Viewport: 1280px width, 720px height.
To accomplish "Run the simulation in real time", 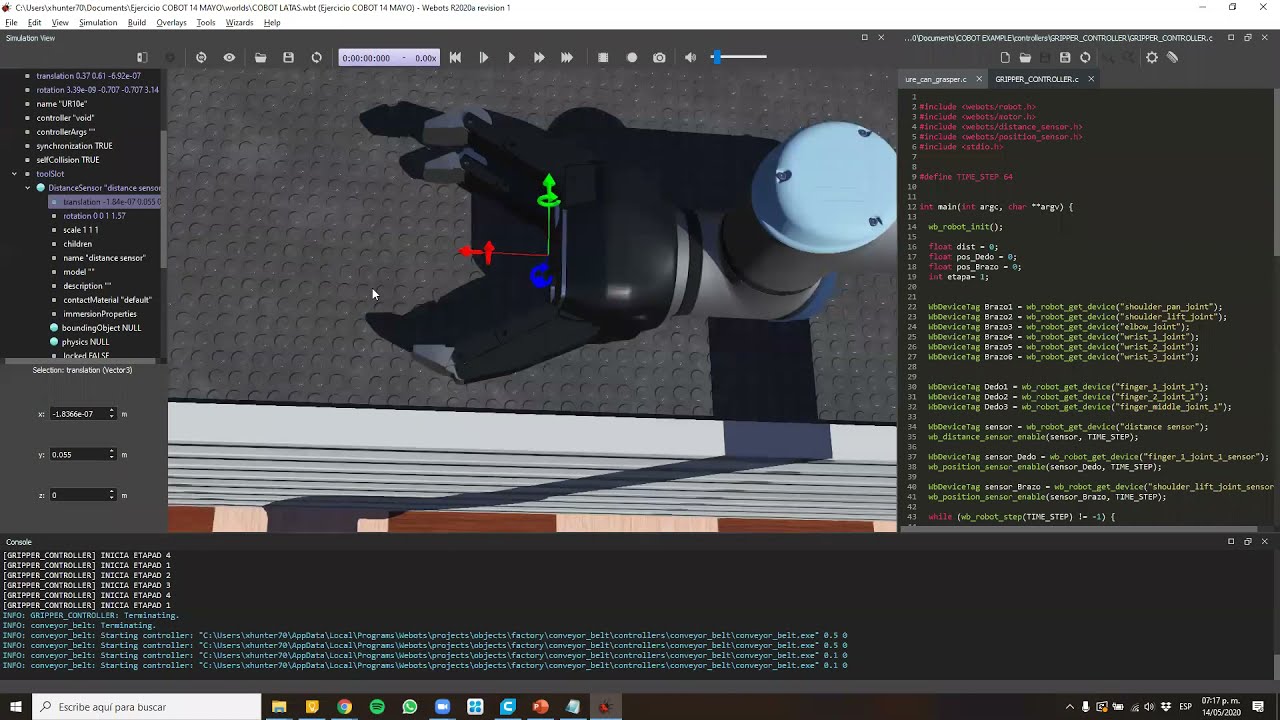I will [x=511, y=58].
